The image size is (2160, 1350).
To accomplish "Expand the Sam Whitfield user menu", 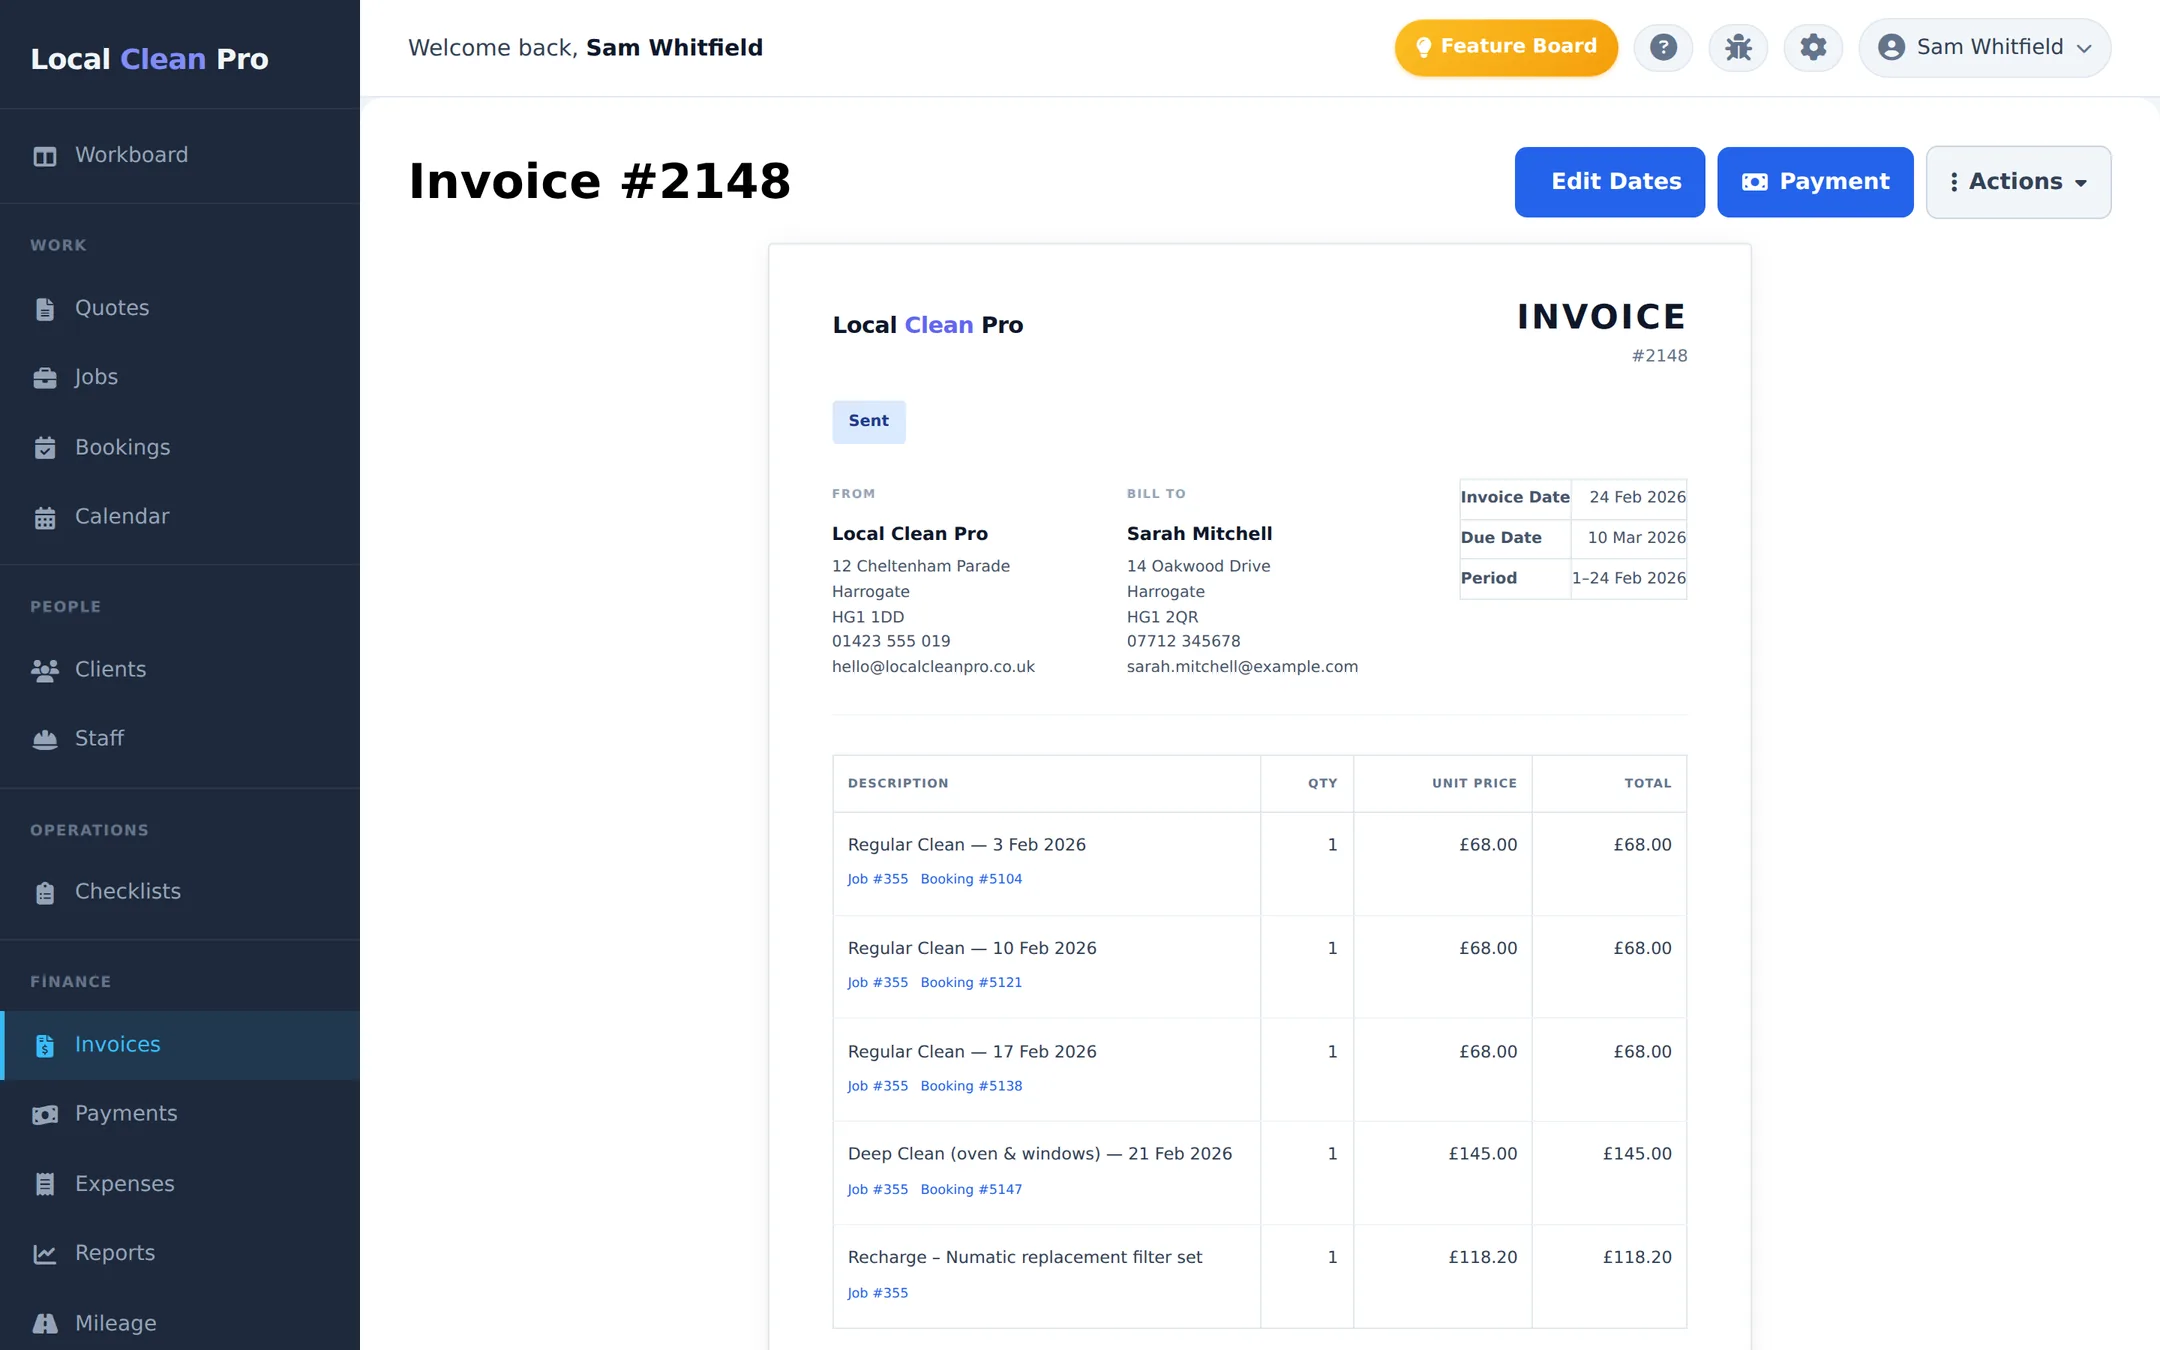I will [x=1984, y=47].
